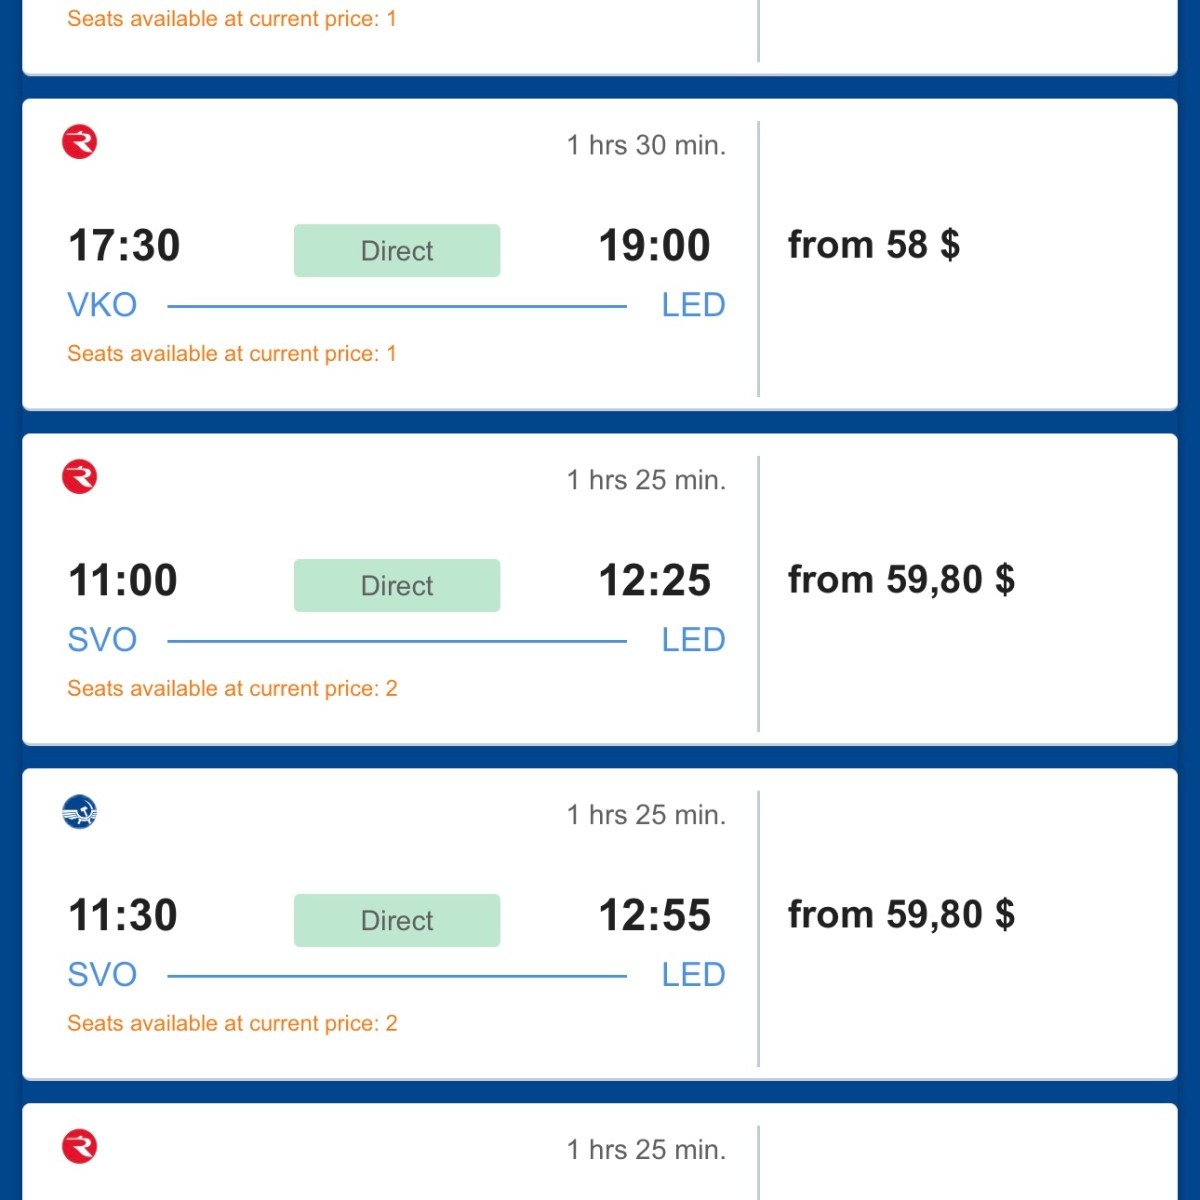Tap SVO airport code on 11:00 flight
Image resolution: width=1200 pixels, height=1200 pixels.
(102, 640)
